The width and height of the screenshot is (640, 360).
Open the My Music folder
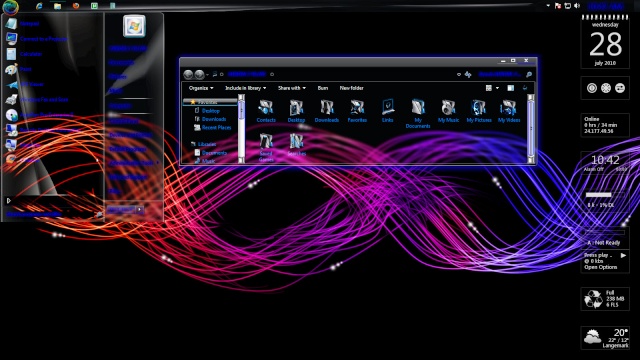pos(448,111)
